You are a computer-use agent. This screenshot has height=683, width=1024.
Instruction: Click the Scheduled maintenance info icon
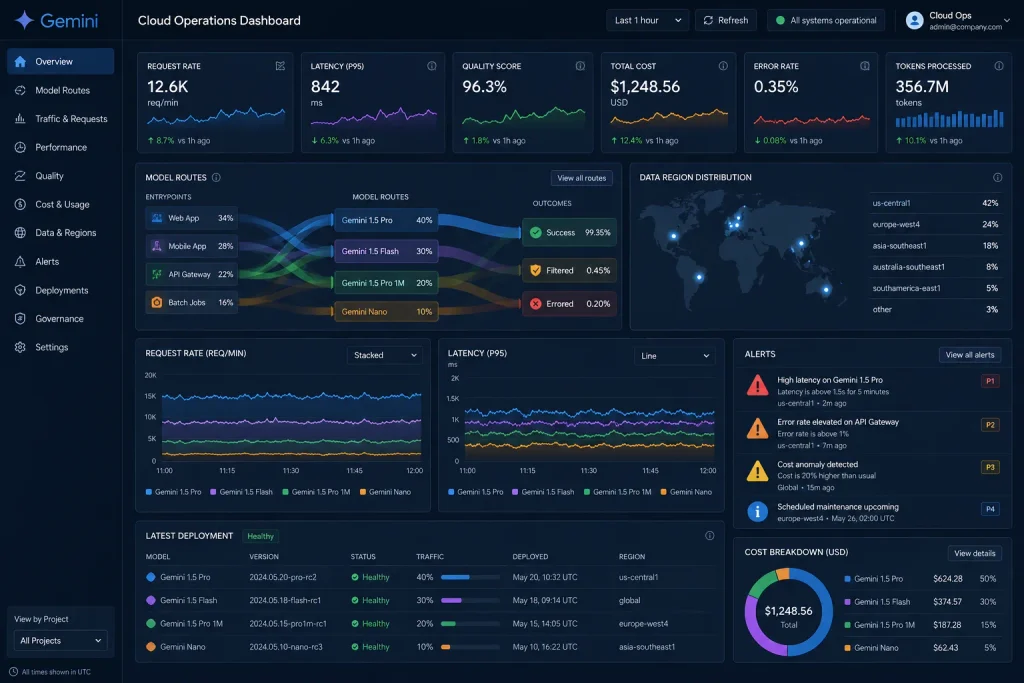[x=757, y=511]
